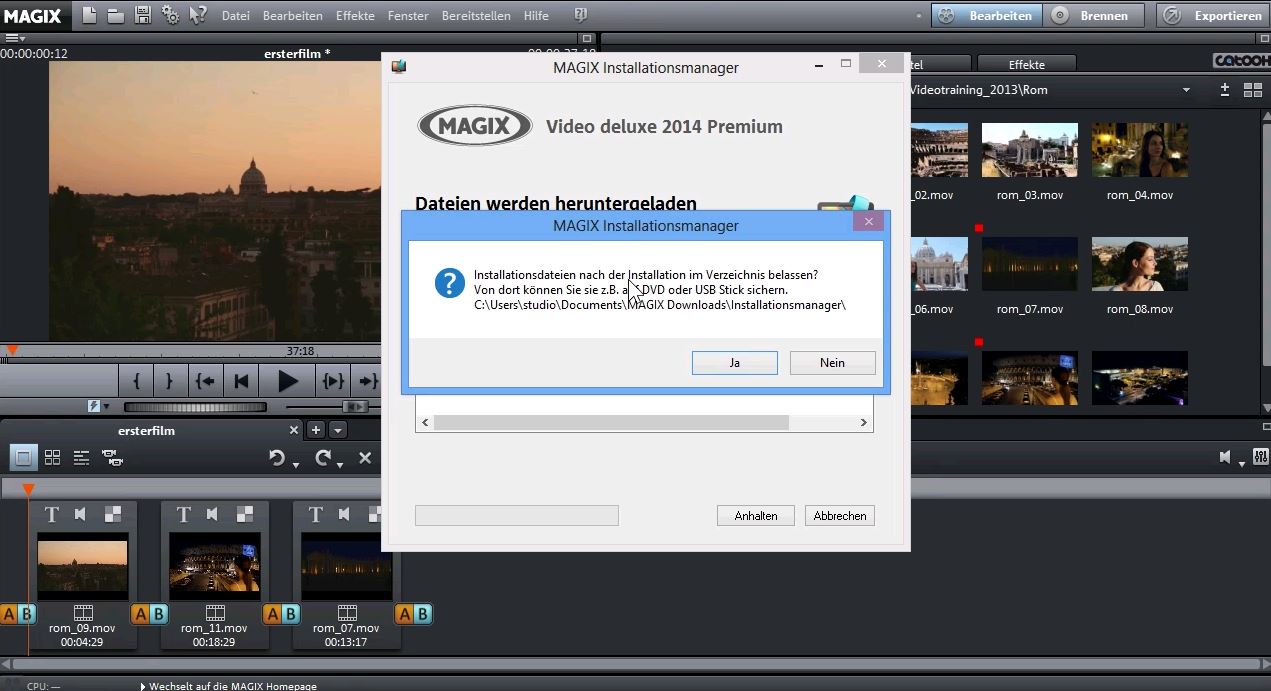Screen dimensions: 1271x691
Task: Play the selected range button
Action: click(333, 381)
